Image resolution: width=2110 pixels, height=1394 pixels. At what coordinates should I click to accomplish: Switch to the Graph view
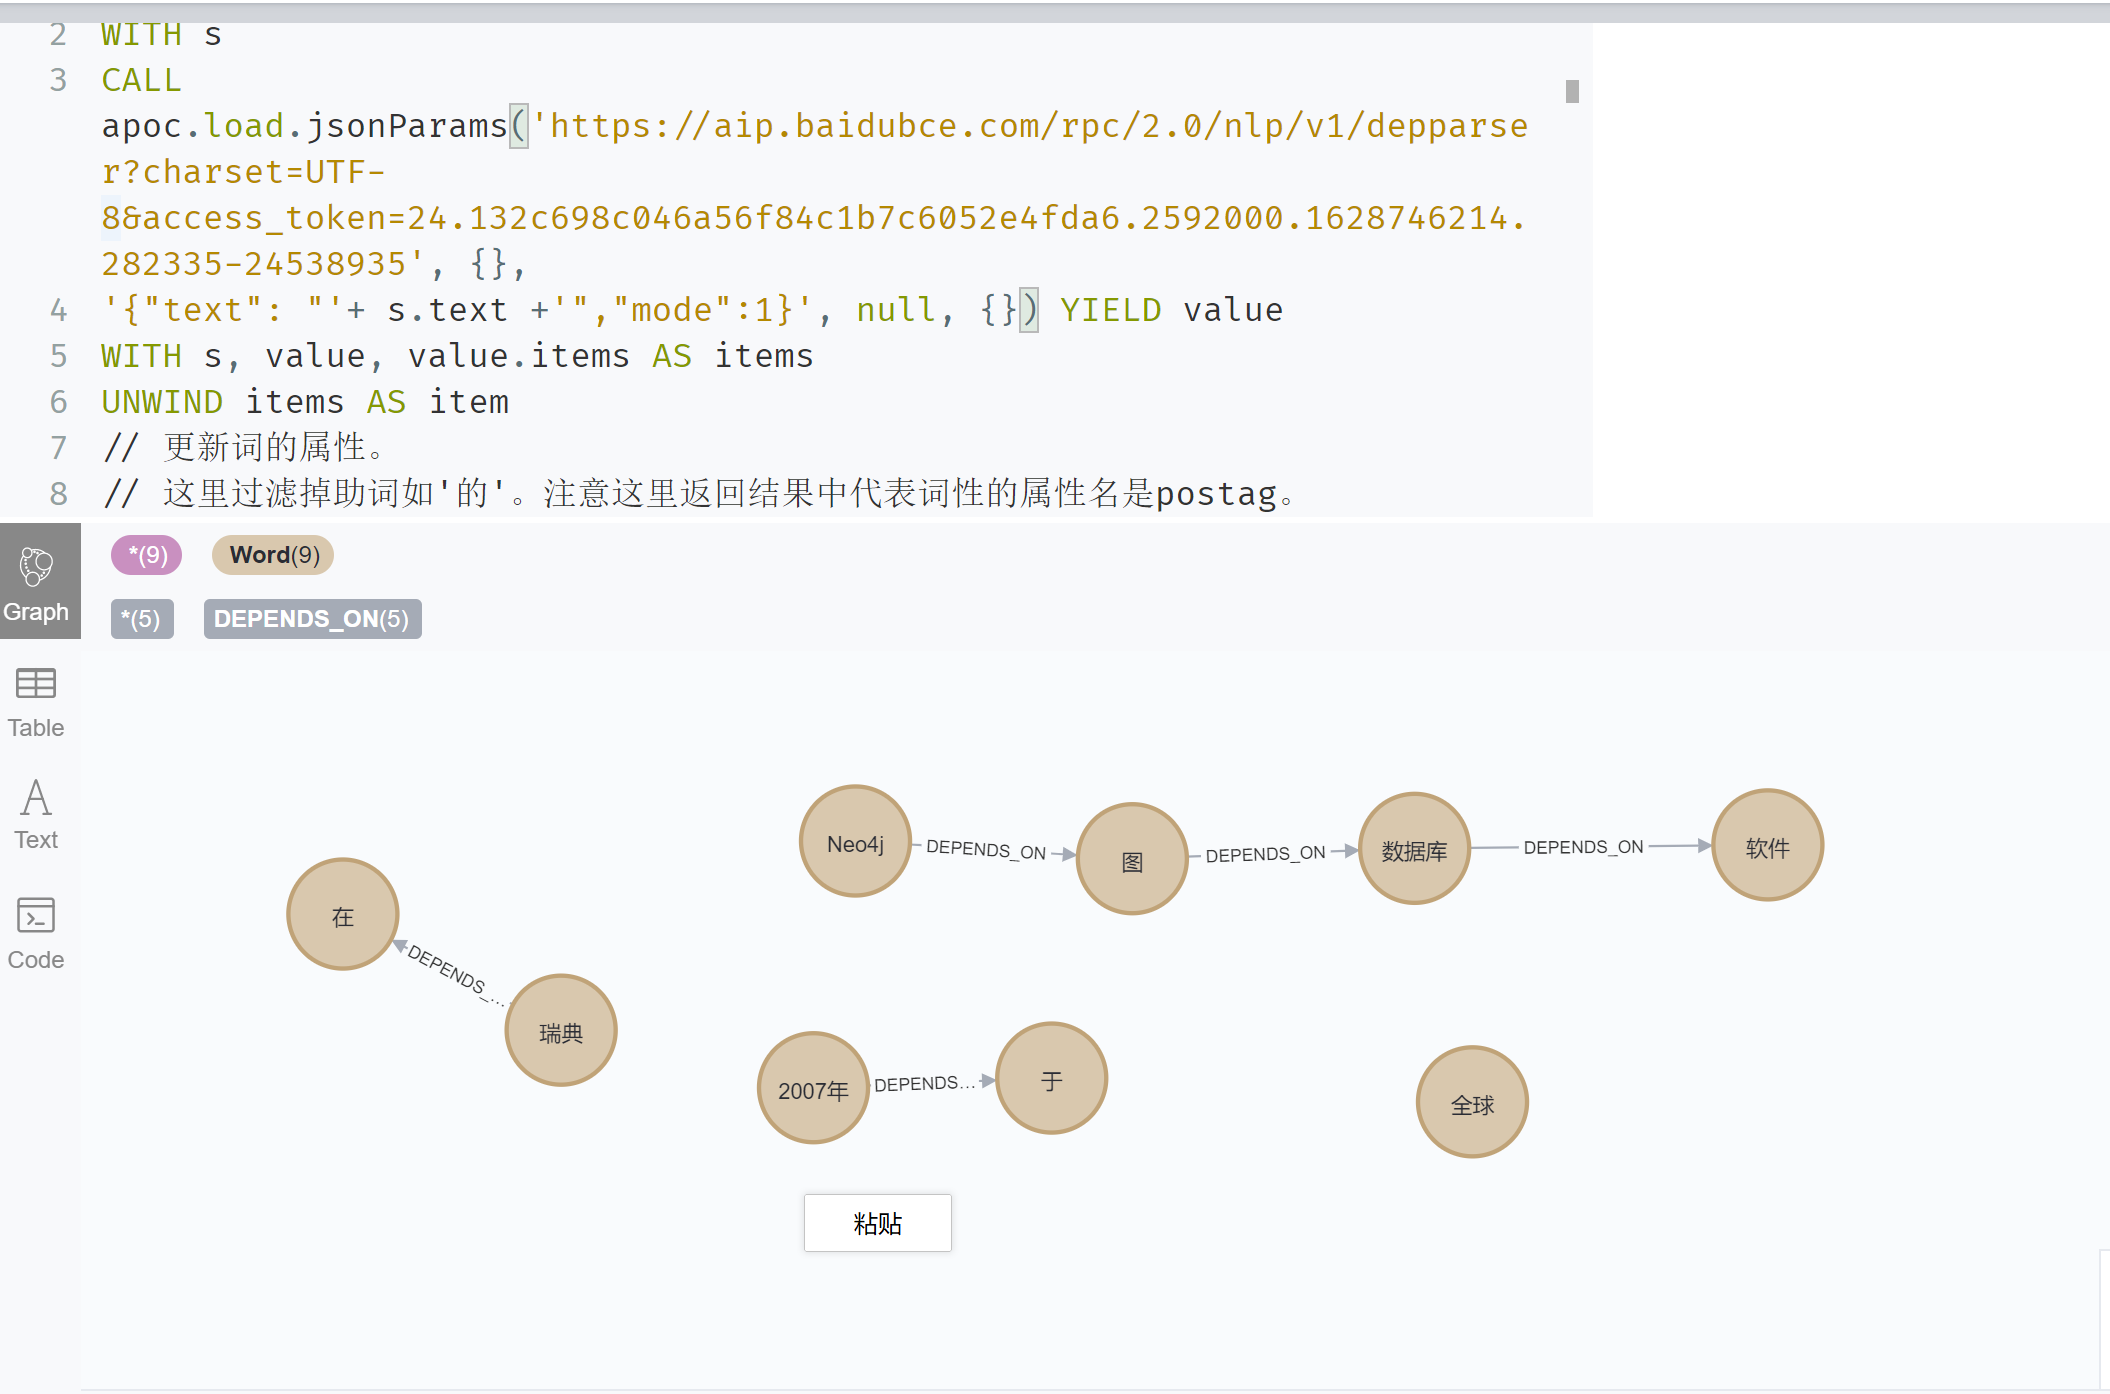[38, 582]
